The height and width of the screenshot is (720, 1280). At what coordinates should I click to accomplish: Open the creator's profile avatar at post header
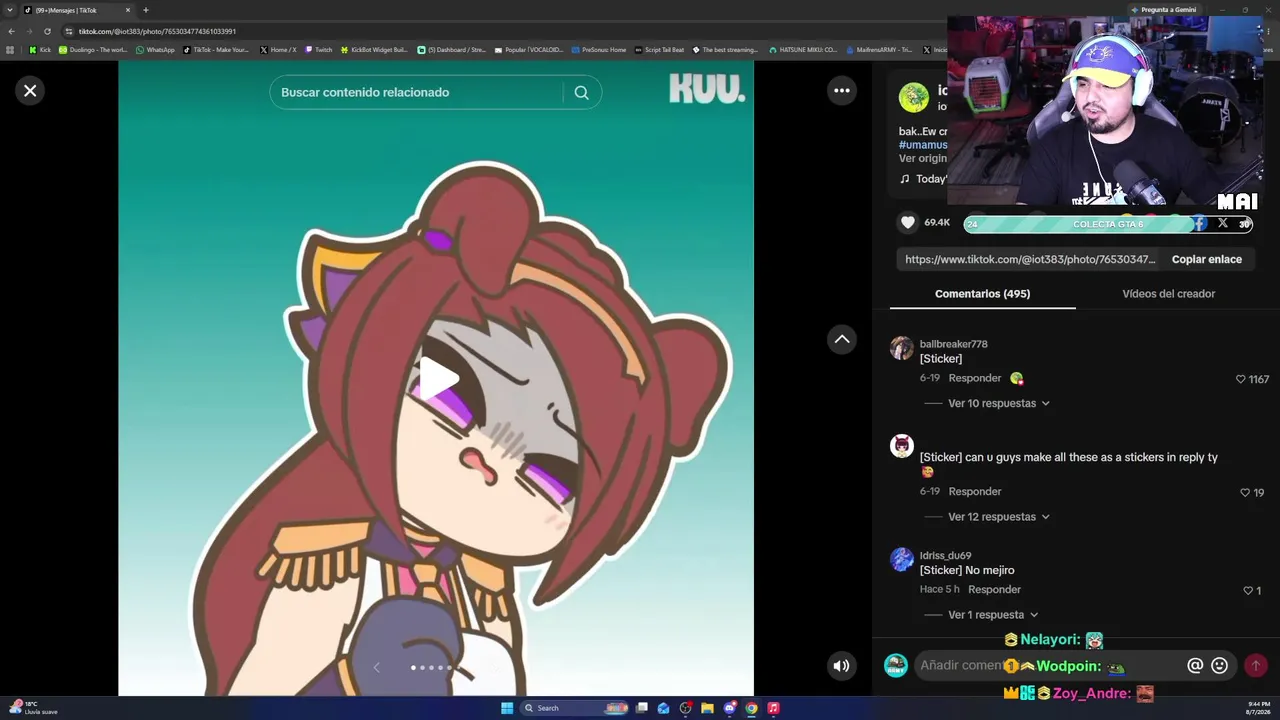coord(914,98)
